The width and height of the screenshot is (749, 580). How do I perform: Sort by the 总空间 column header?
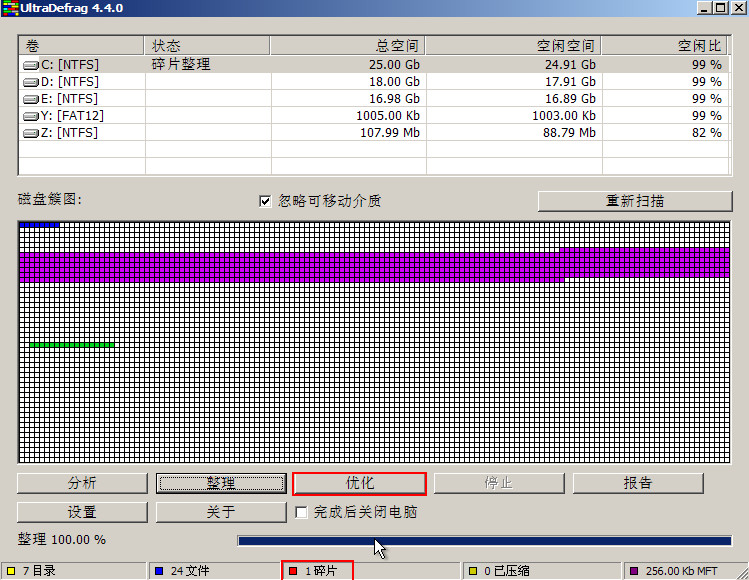[347, 46]
